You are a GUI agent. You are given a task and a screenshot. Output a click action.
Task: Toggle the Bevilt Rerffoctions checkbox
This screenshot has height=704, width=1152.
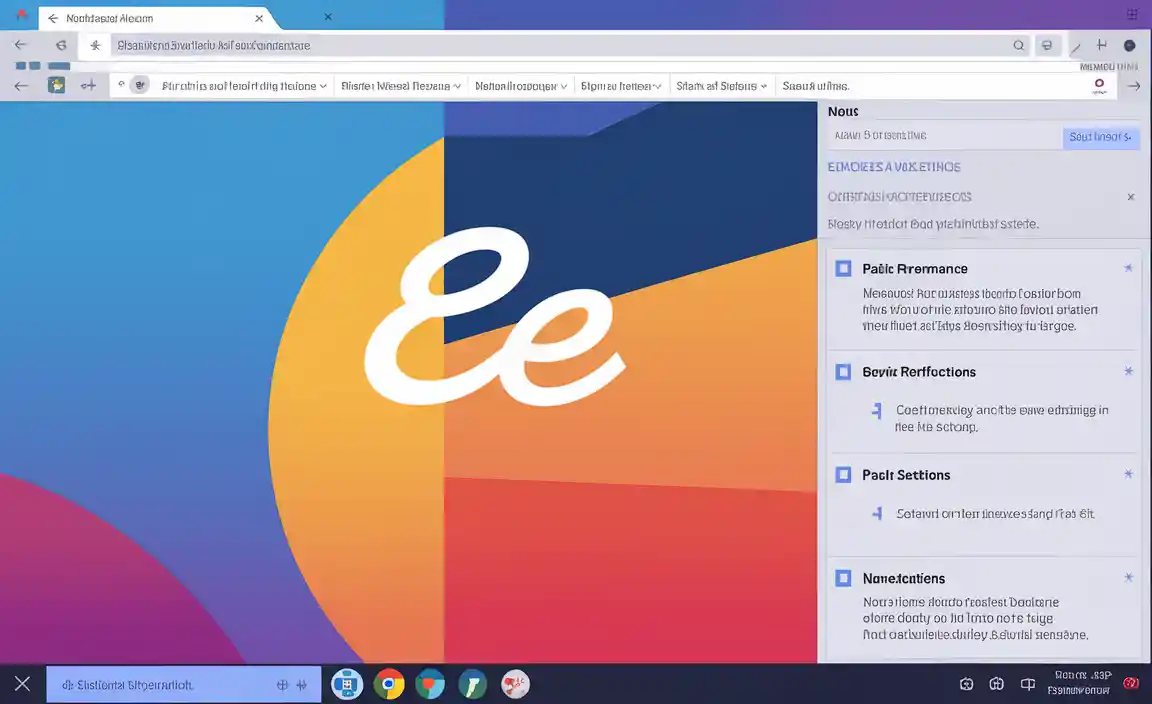(x=843, y=372)
